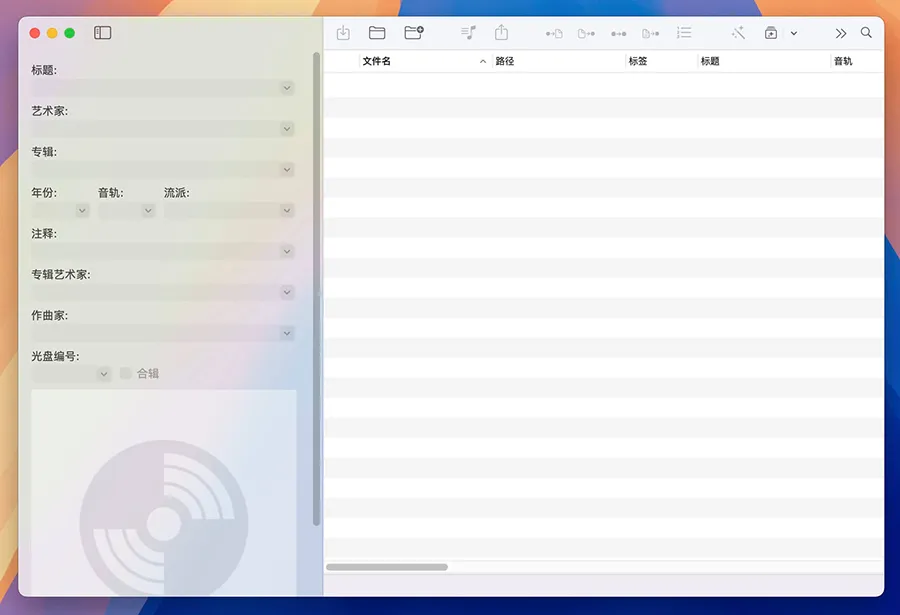Click the horizontal scrollbar under file list
This screenshot has width=900, height=615.
(x=387, y=567)
